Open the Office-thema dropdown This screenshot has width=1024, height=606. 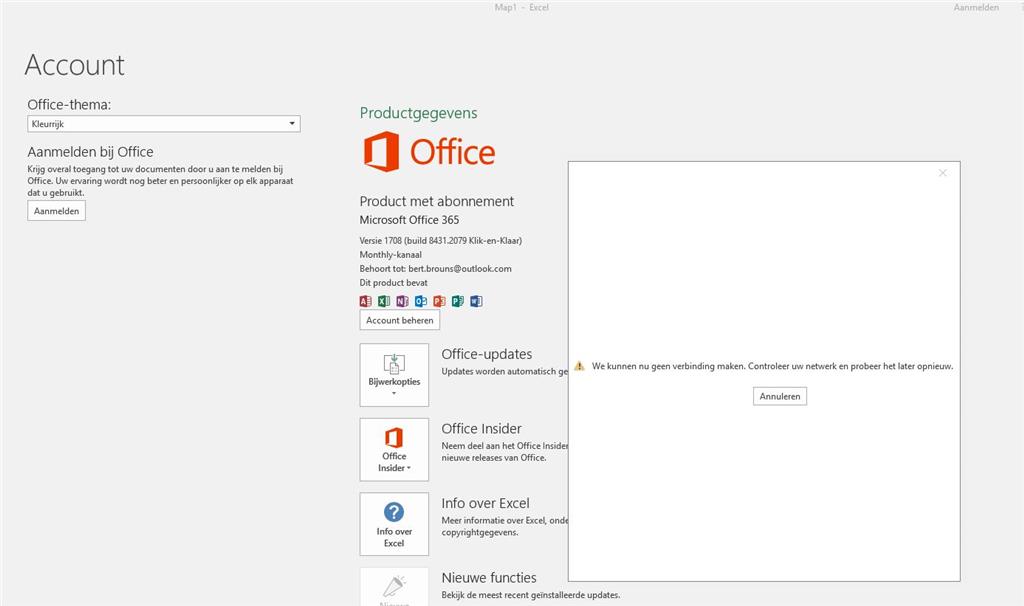(x=164, y=123)
